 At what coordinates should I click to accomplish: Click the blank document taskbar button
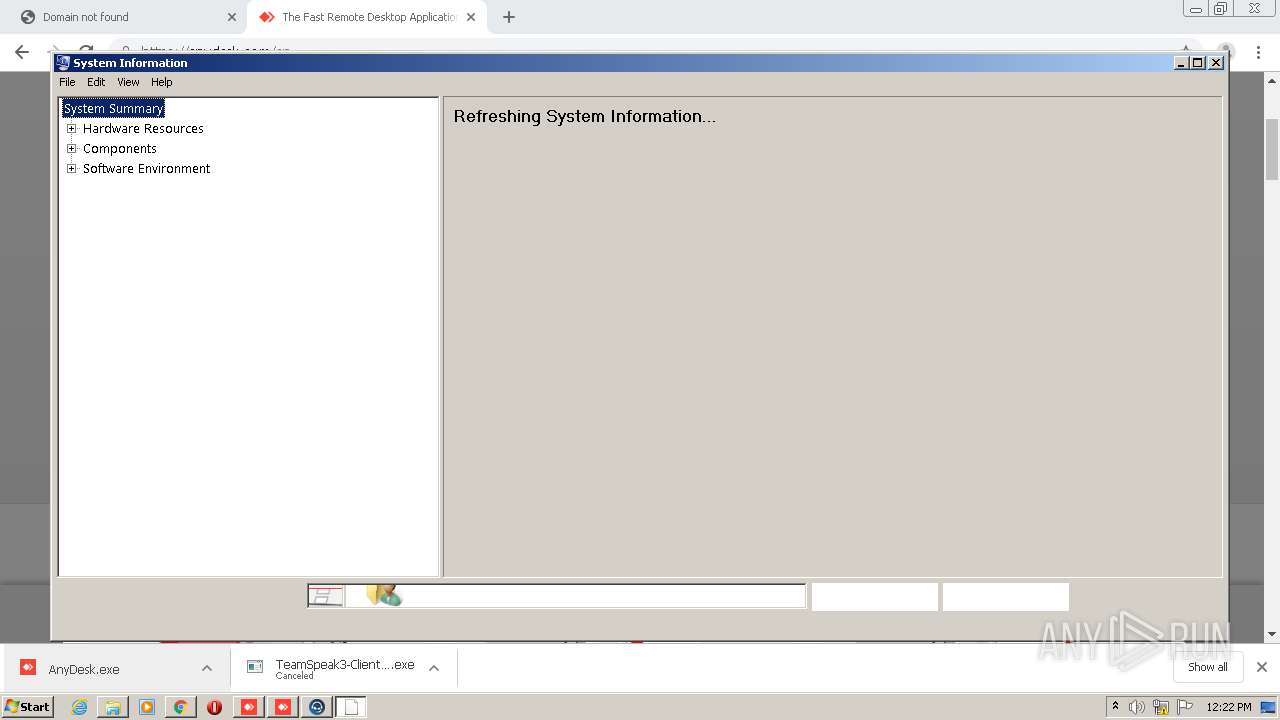point(351,707)
